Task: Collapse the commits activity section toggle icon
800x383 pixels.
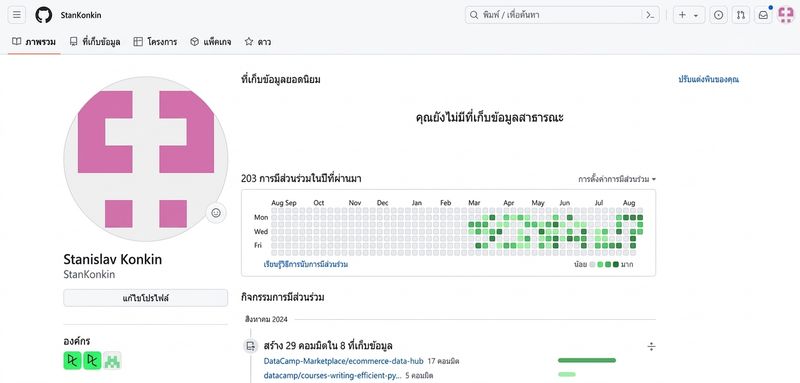Action: pyautogui.click(x=651, y=347)
